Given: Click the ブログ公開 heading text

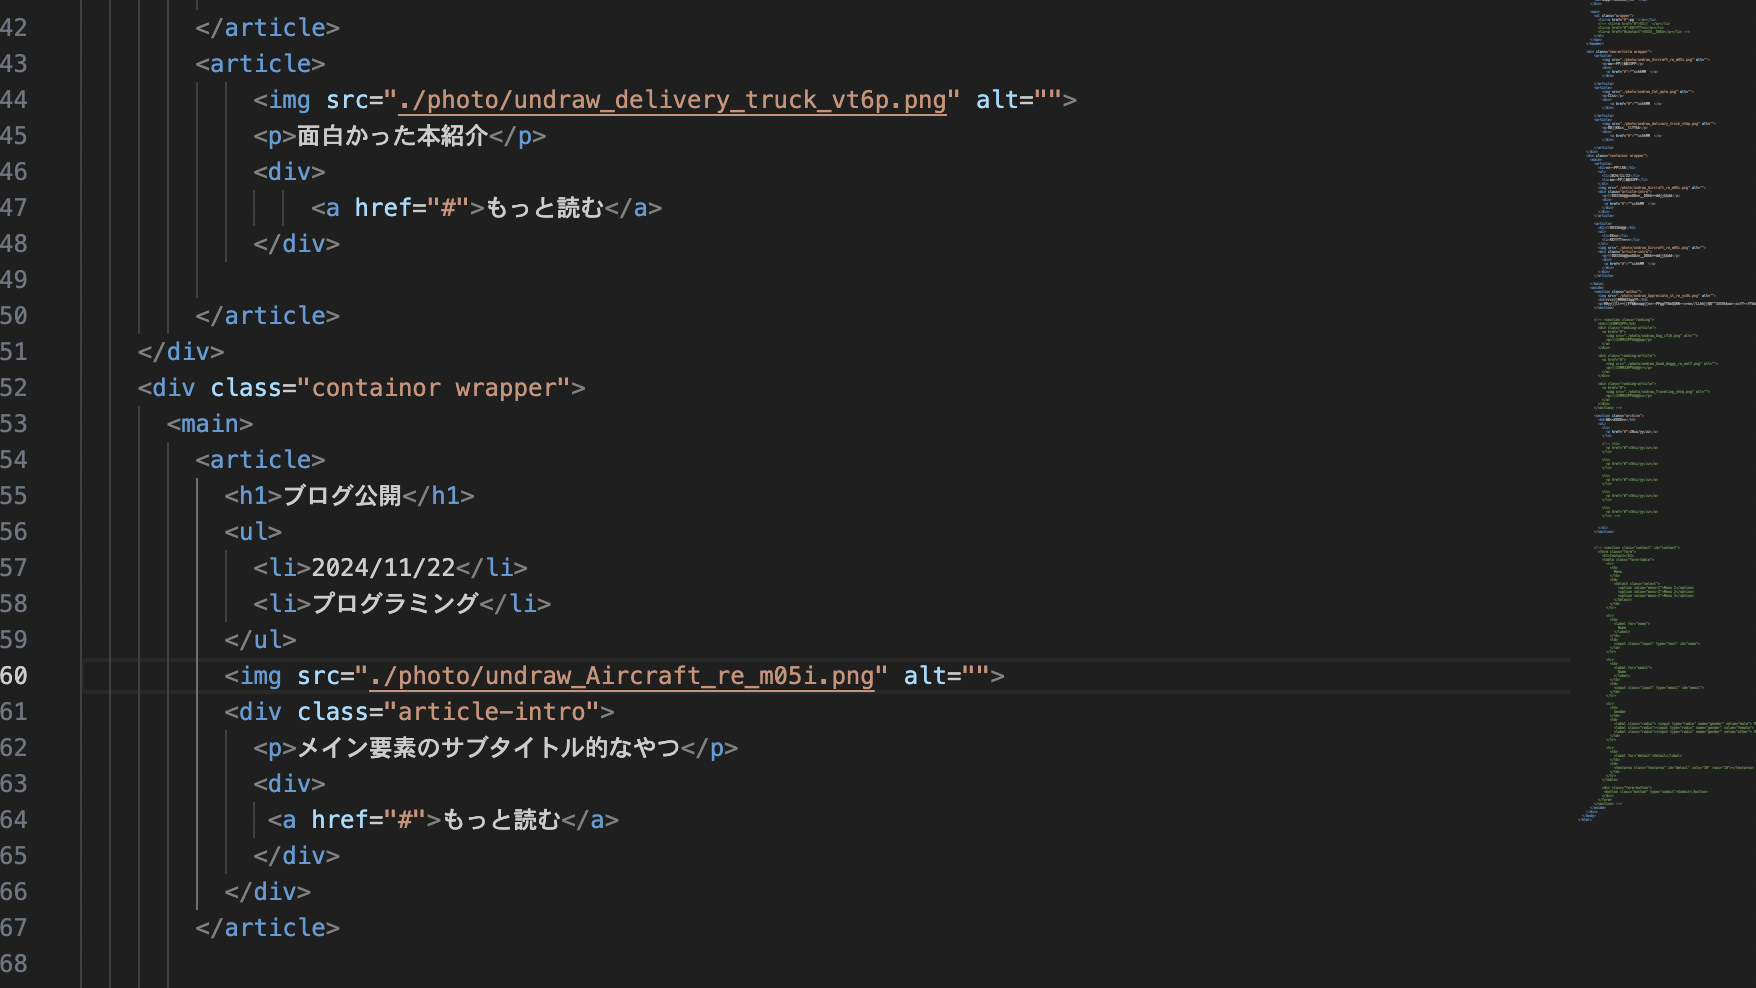Looking at the screenshot, I should (342, 496).
